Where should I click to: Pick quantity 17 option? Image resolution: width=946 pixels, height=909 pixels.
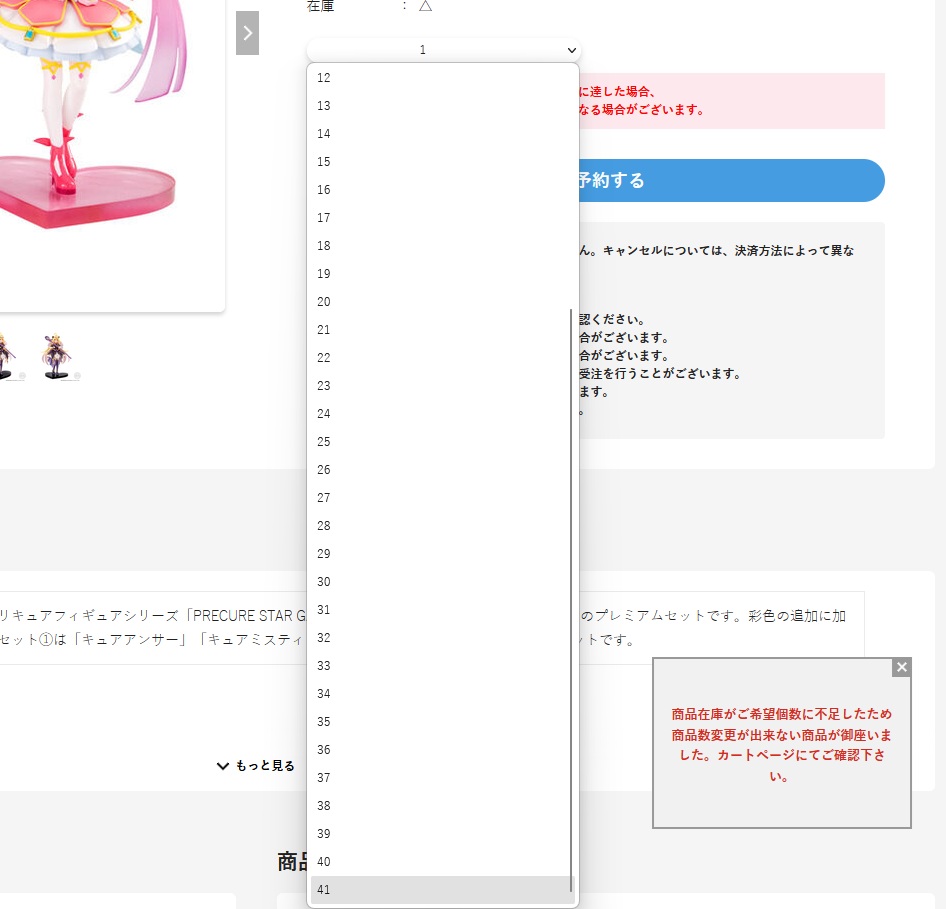tap(443, 218)
